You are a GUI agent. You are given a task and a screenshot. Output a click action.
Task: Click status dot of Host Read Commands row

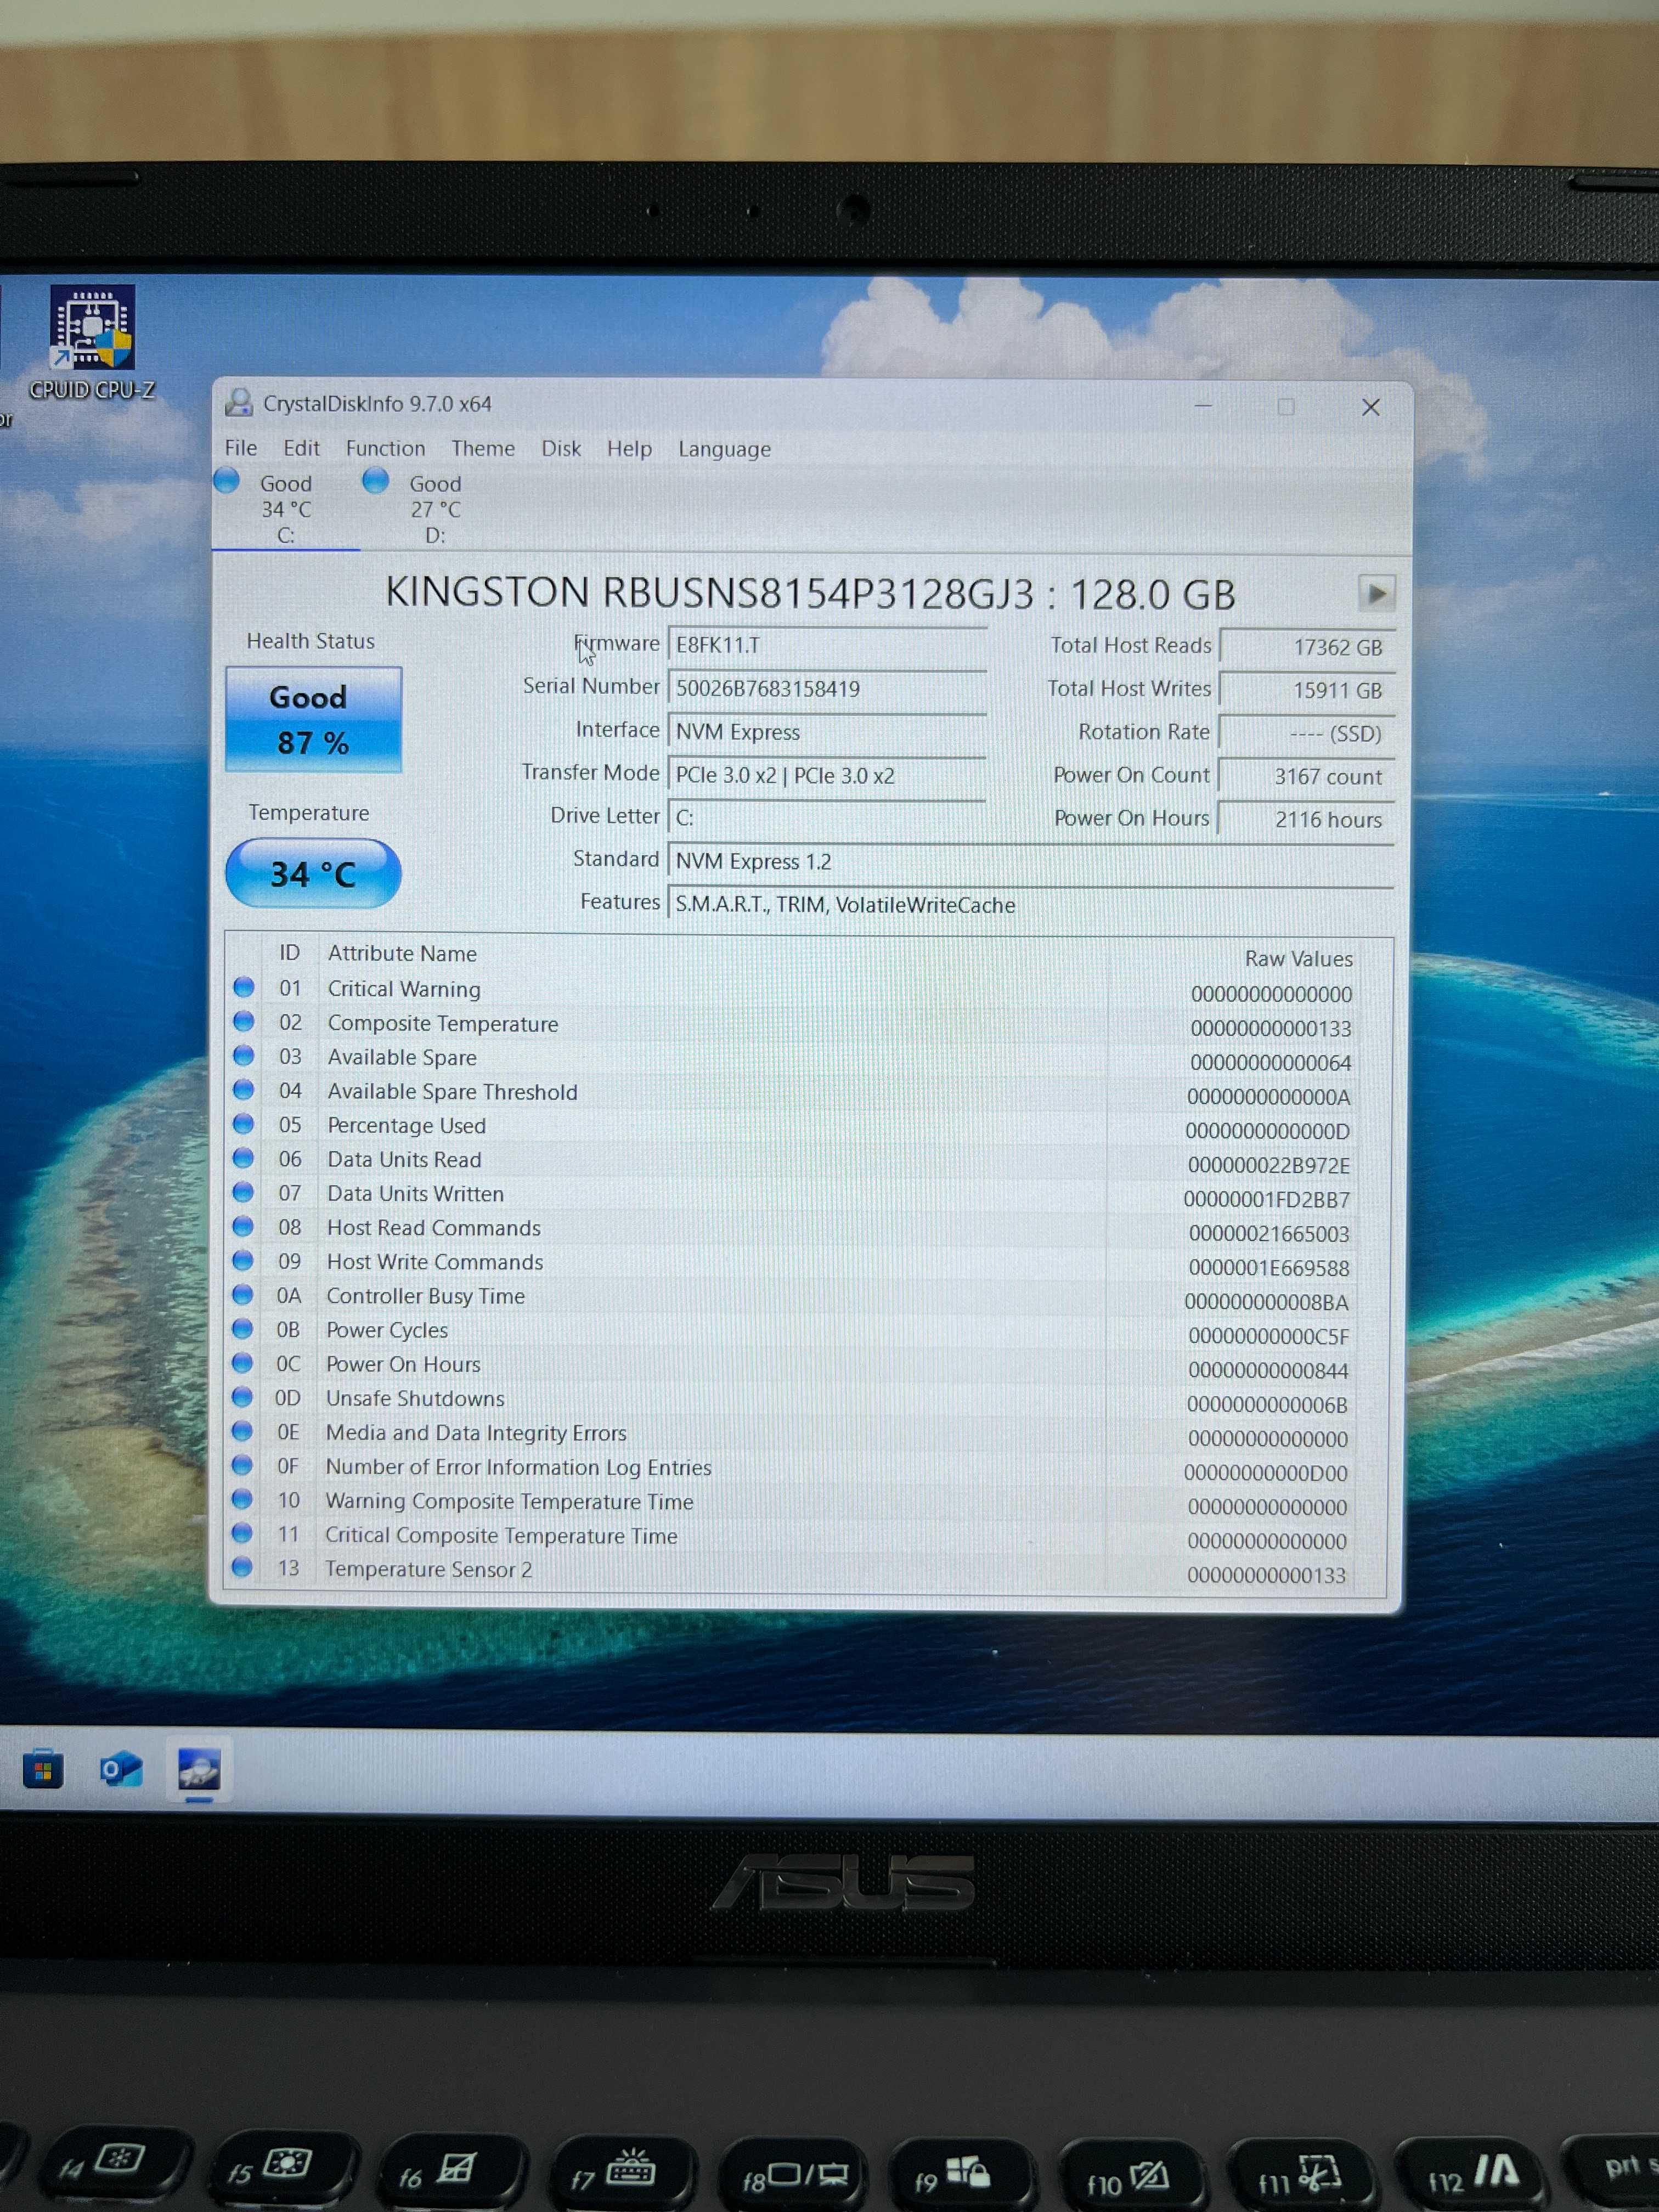(x=243, y=1225)
